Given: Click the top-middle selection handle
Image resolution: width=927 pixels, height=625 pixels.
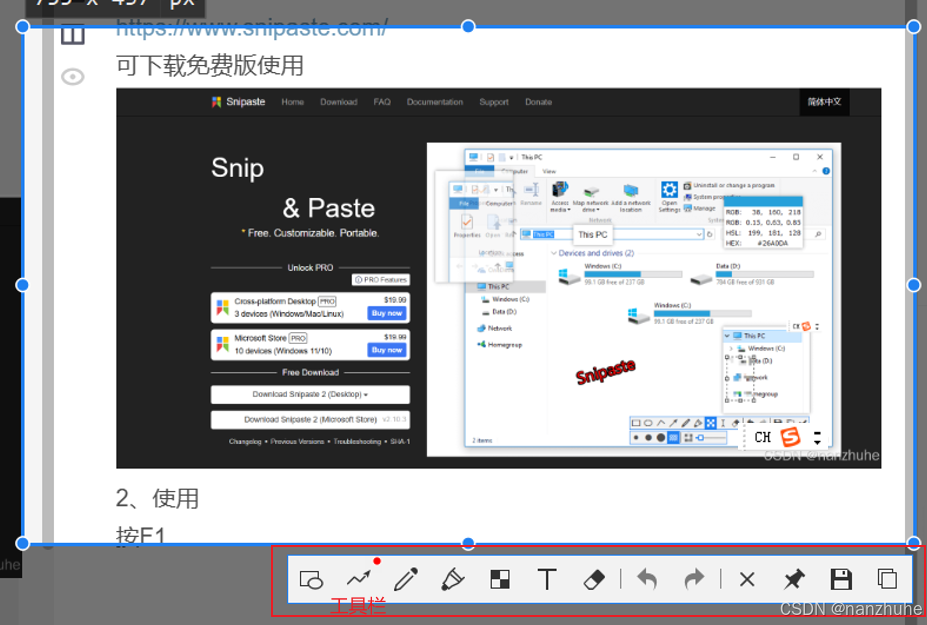Looking at the screenshot, I should point(468,27).
